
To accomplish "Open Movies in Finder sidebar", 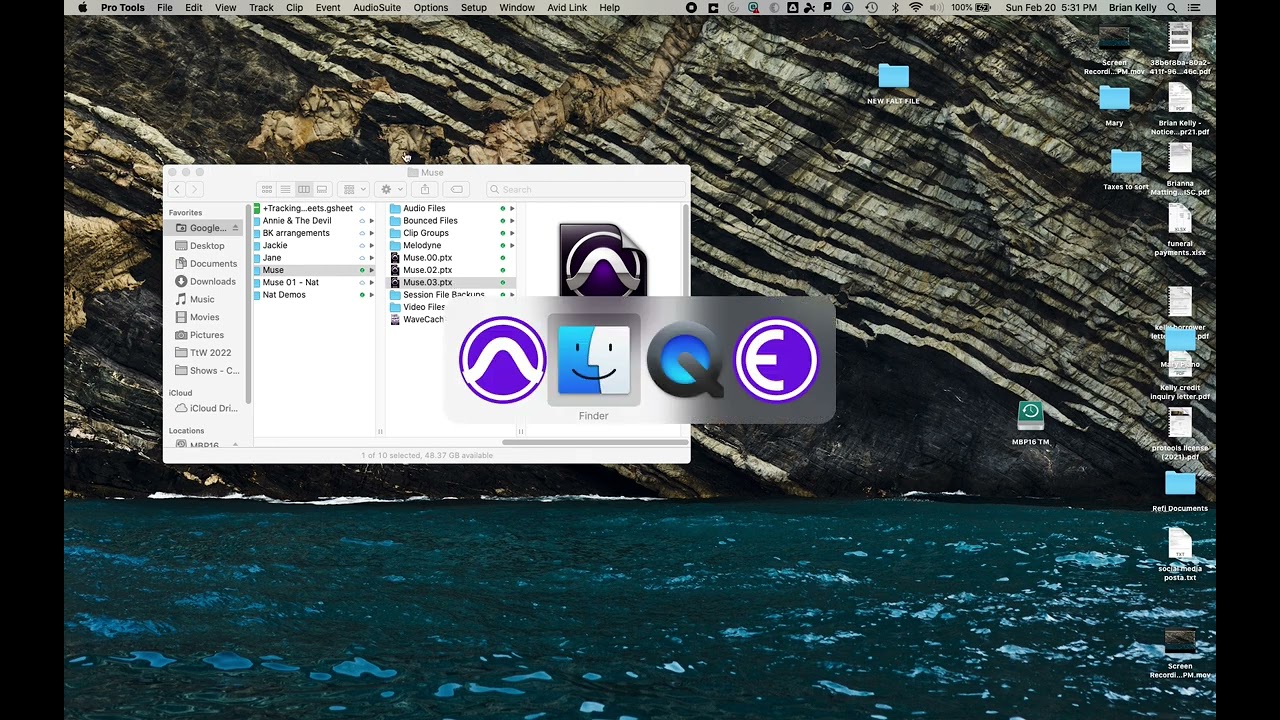I will [x=205, y=317].
